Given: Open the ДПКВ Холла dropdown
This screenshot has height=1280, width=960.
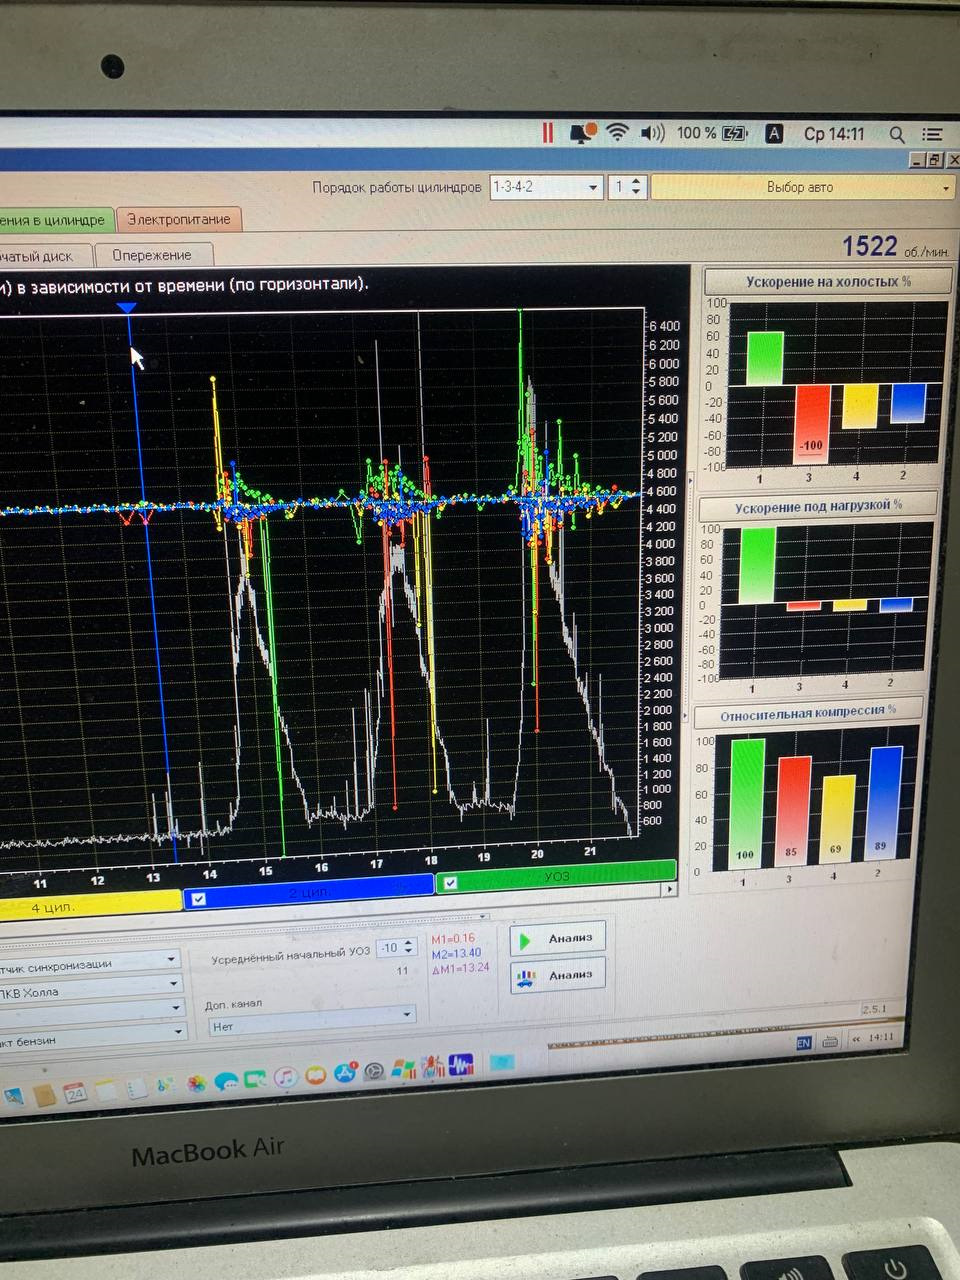Looking at the screenshot, I should point(92,990).
